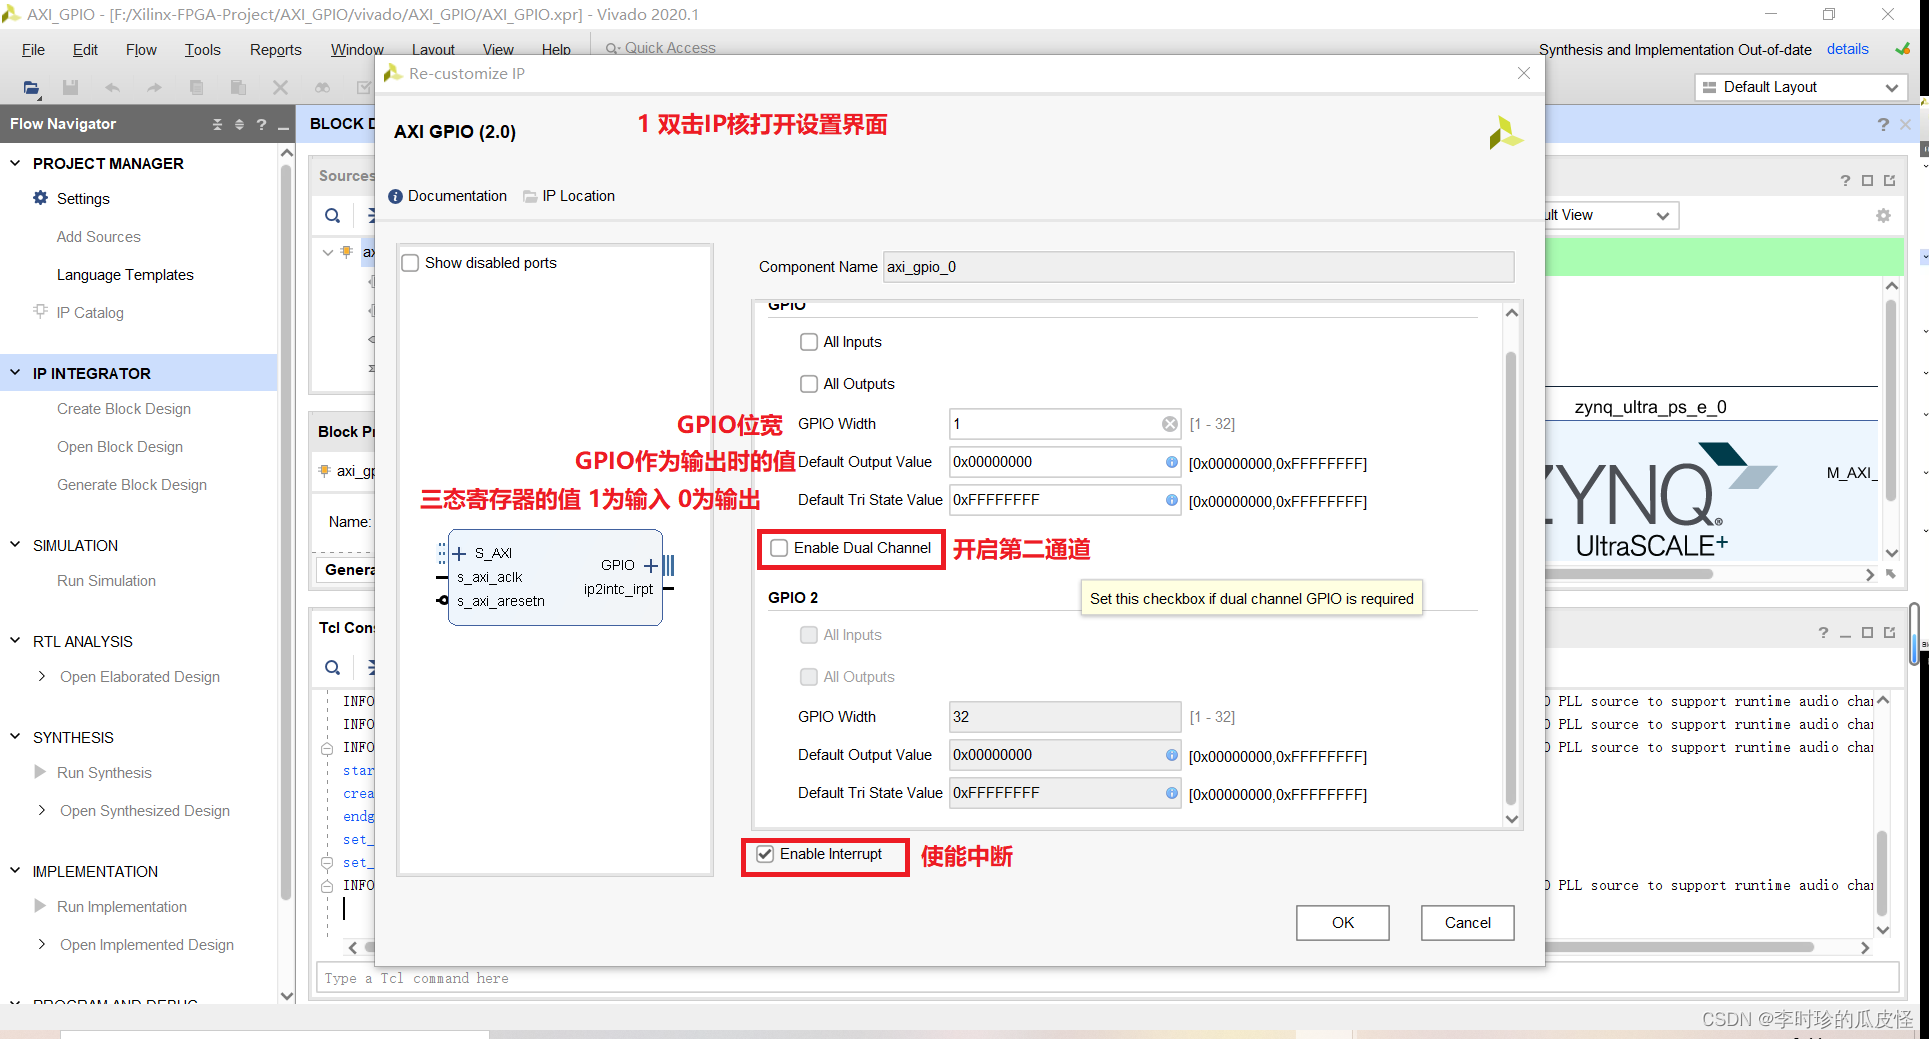Check the All Inputs box under GPIO
This screenshot has height=1039, width=1929.
[809, 342]
